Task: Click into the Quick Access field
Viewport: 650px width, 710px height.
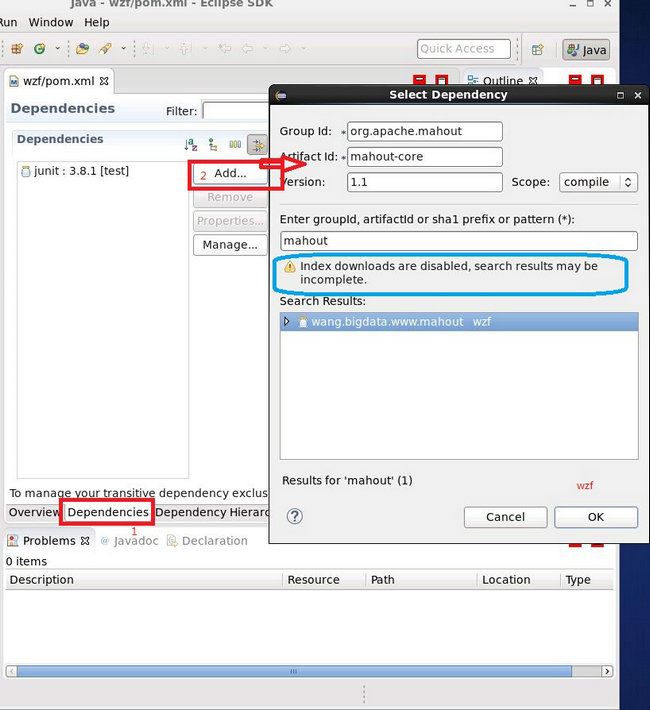Action: [x=463, y=49]
